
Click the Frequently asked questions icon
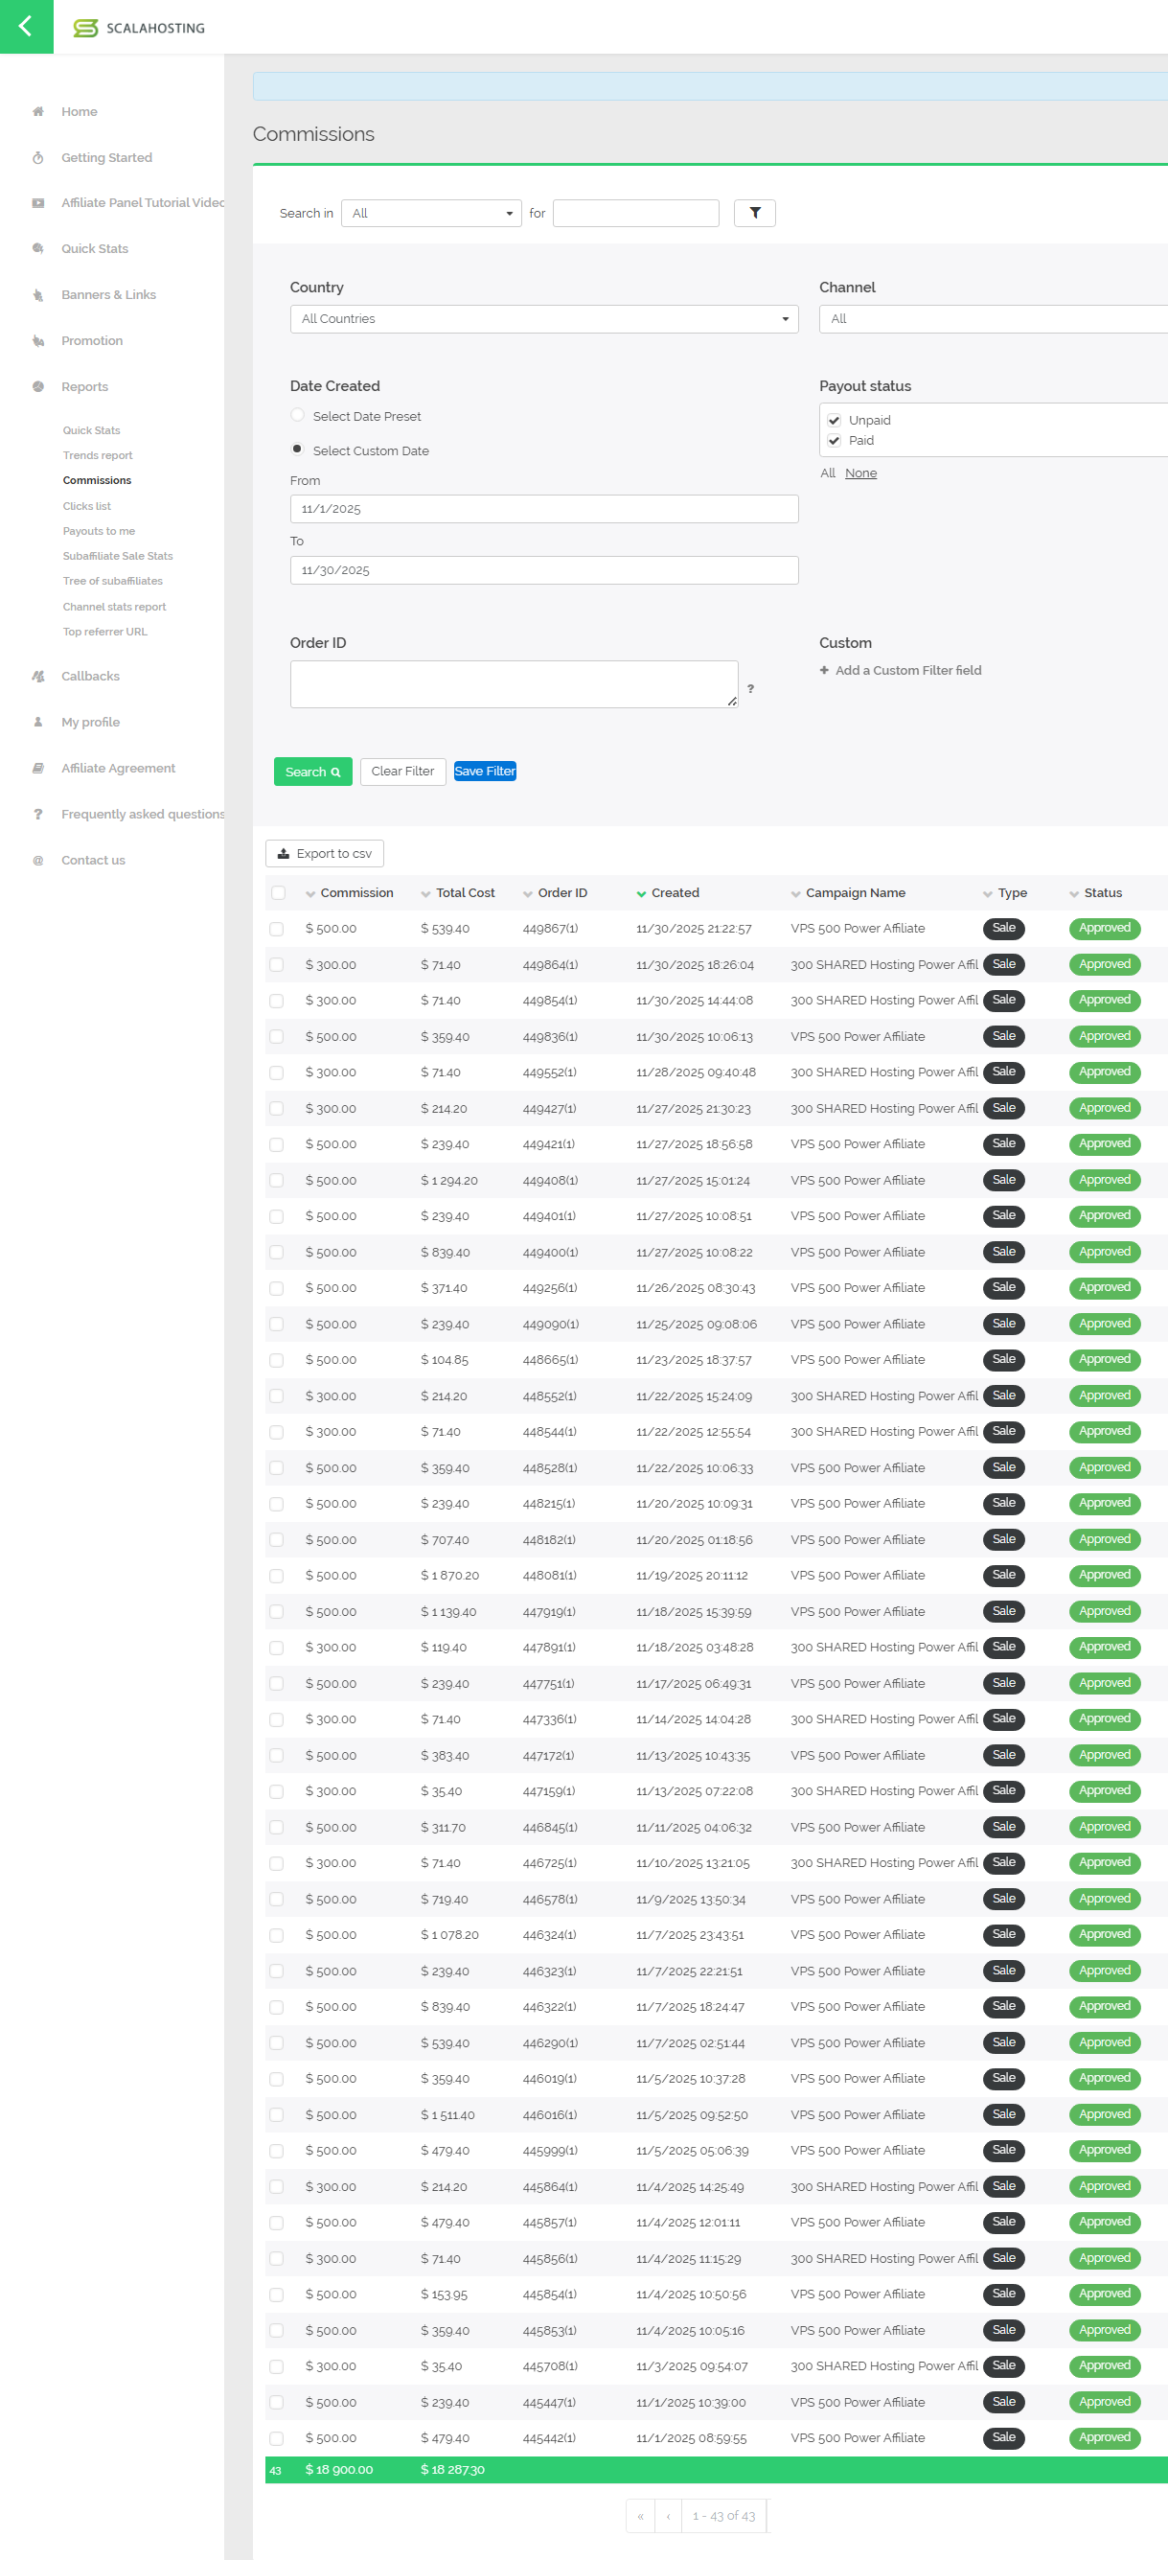point(38,815)
